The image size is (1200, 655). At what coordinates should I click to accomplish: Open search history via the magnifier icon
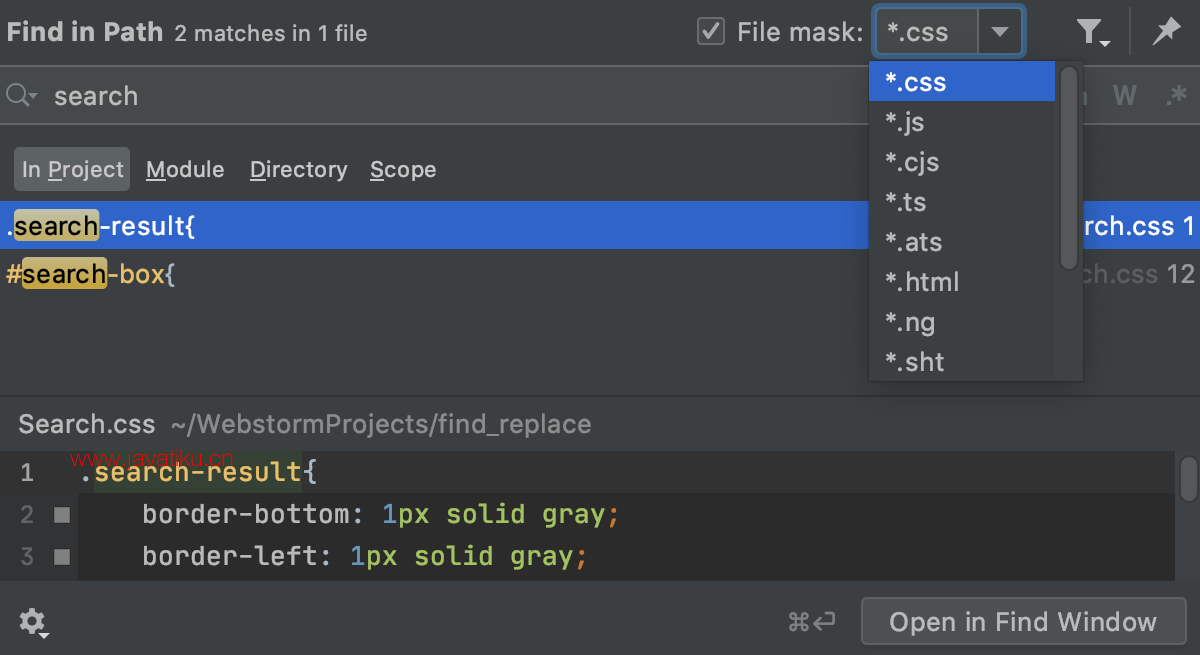[21, 96]
